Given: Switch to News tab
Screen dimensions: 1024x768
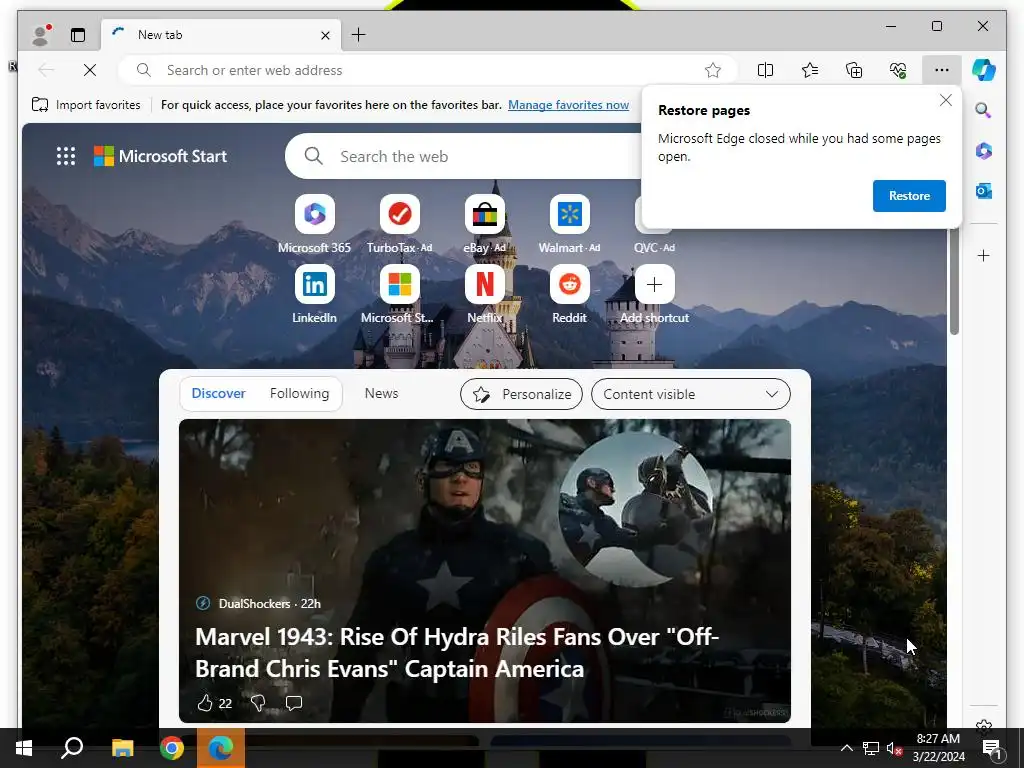Looking at the screenshot, I should [x=381, y=393].
